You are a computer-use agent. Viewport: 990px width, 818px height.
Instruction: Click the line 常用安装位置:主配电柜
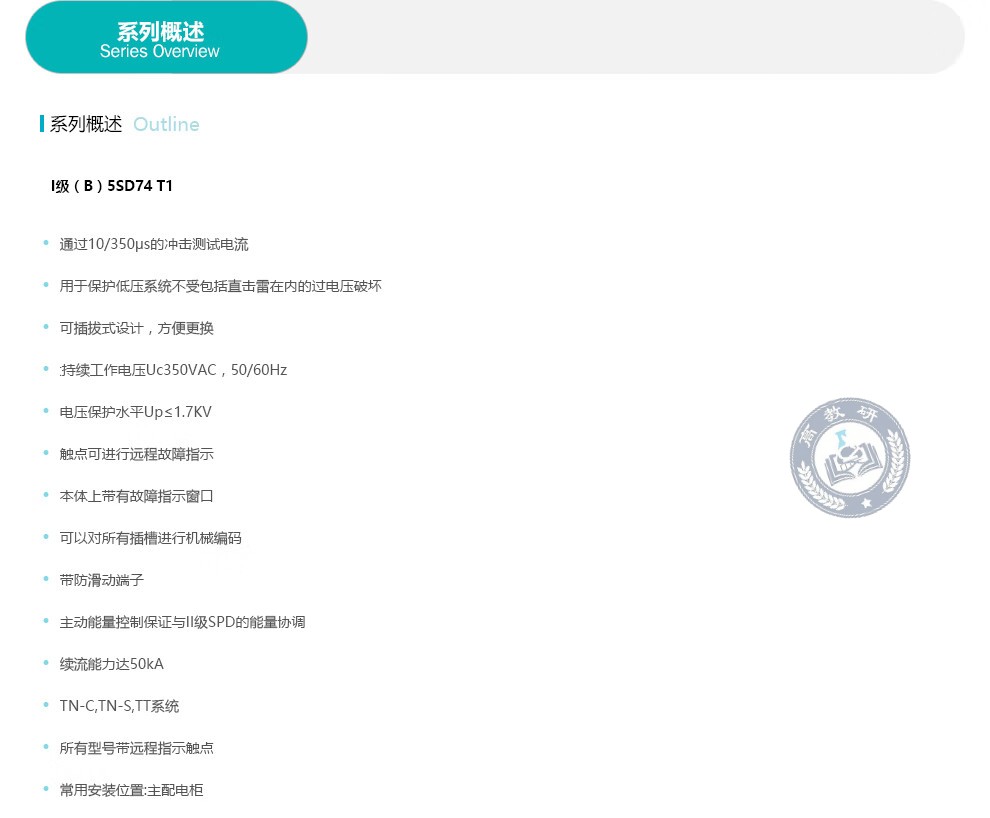[x=131, y=790]
